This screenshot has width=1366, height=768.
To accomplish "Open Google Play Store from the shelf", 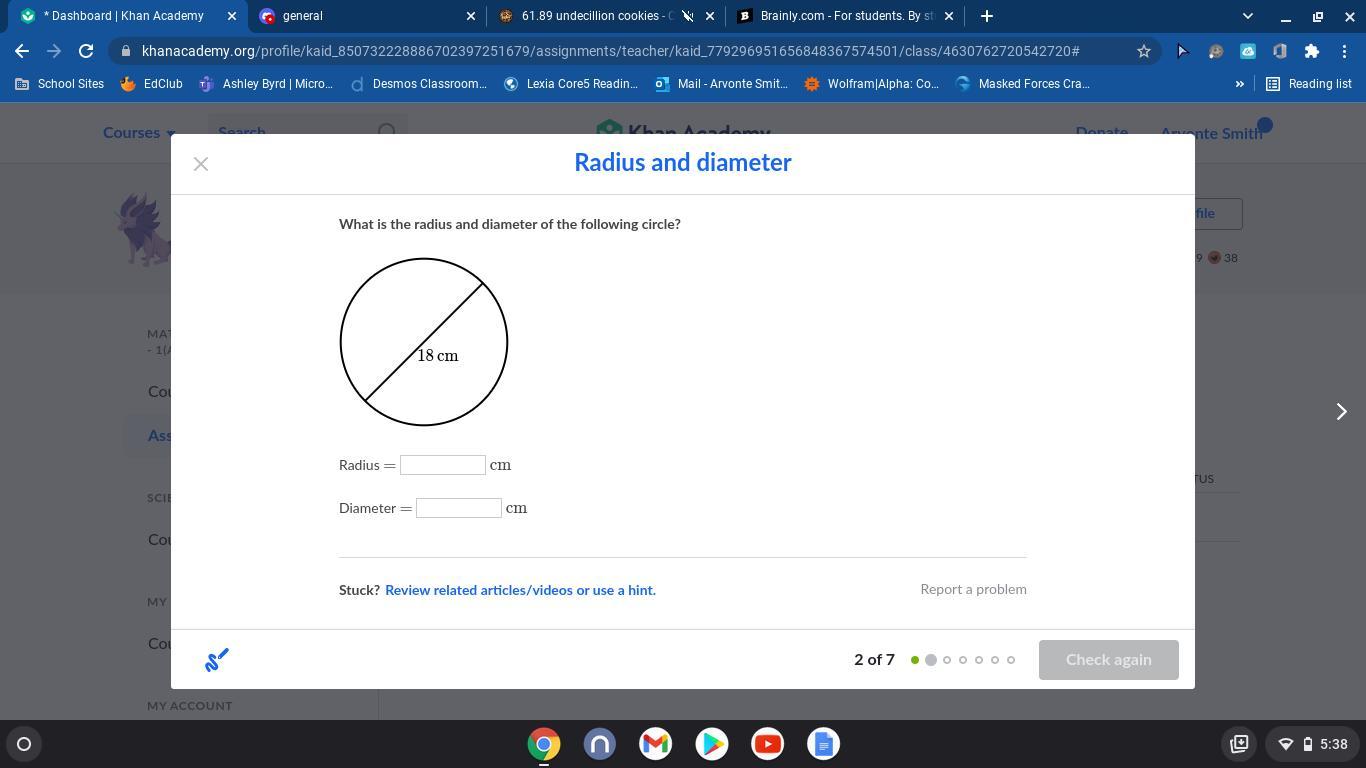I will [712, 744].
